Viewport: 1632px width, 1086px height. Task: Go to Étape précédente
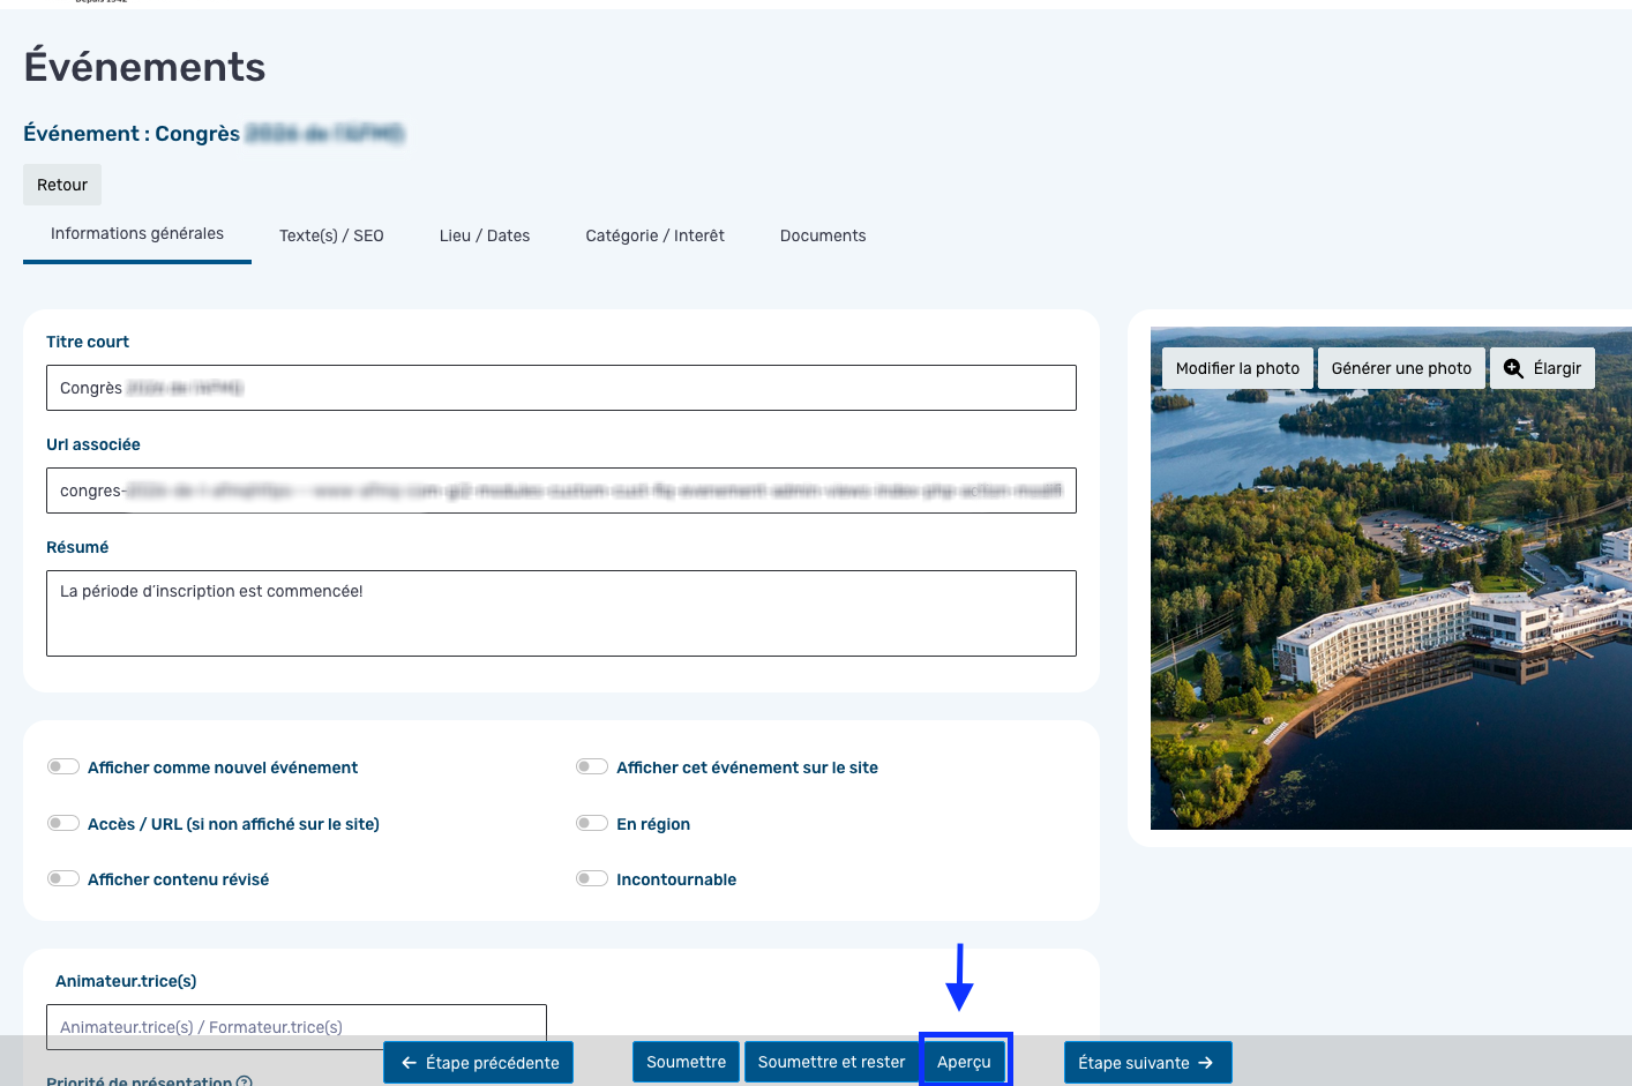(x=479, y=1063)
